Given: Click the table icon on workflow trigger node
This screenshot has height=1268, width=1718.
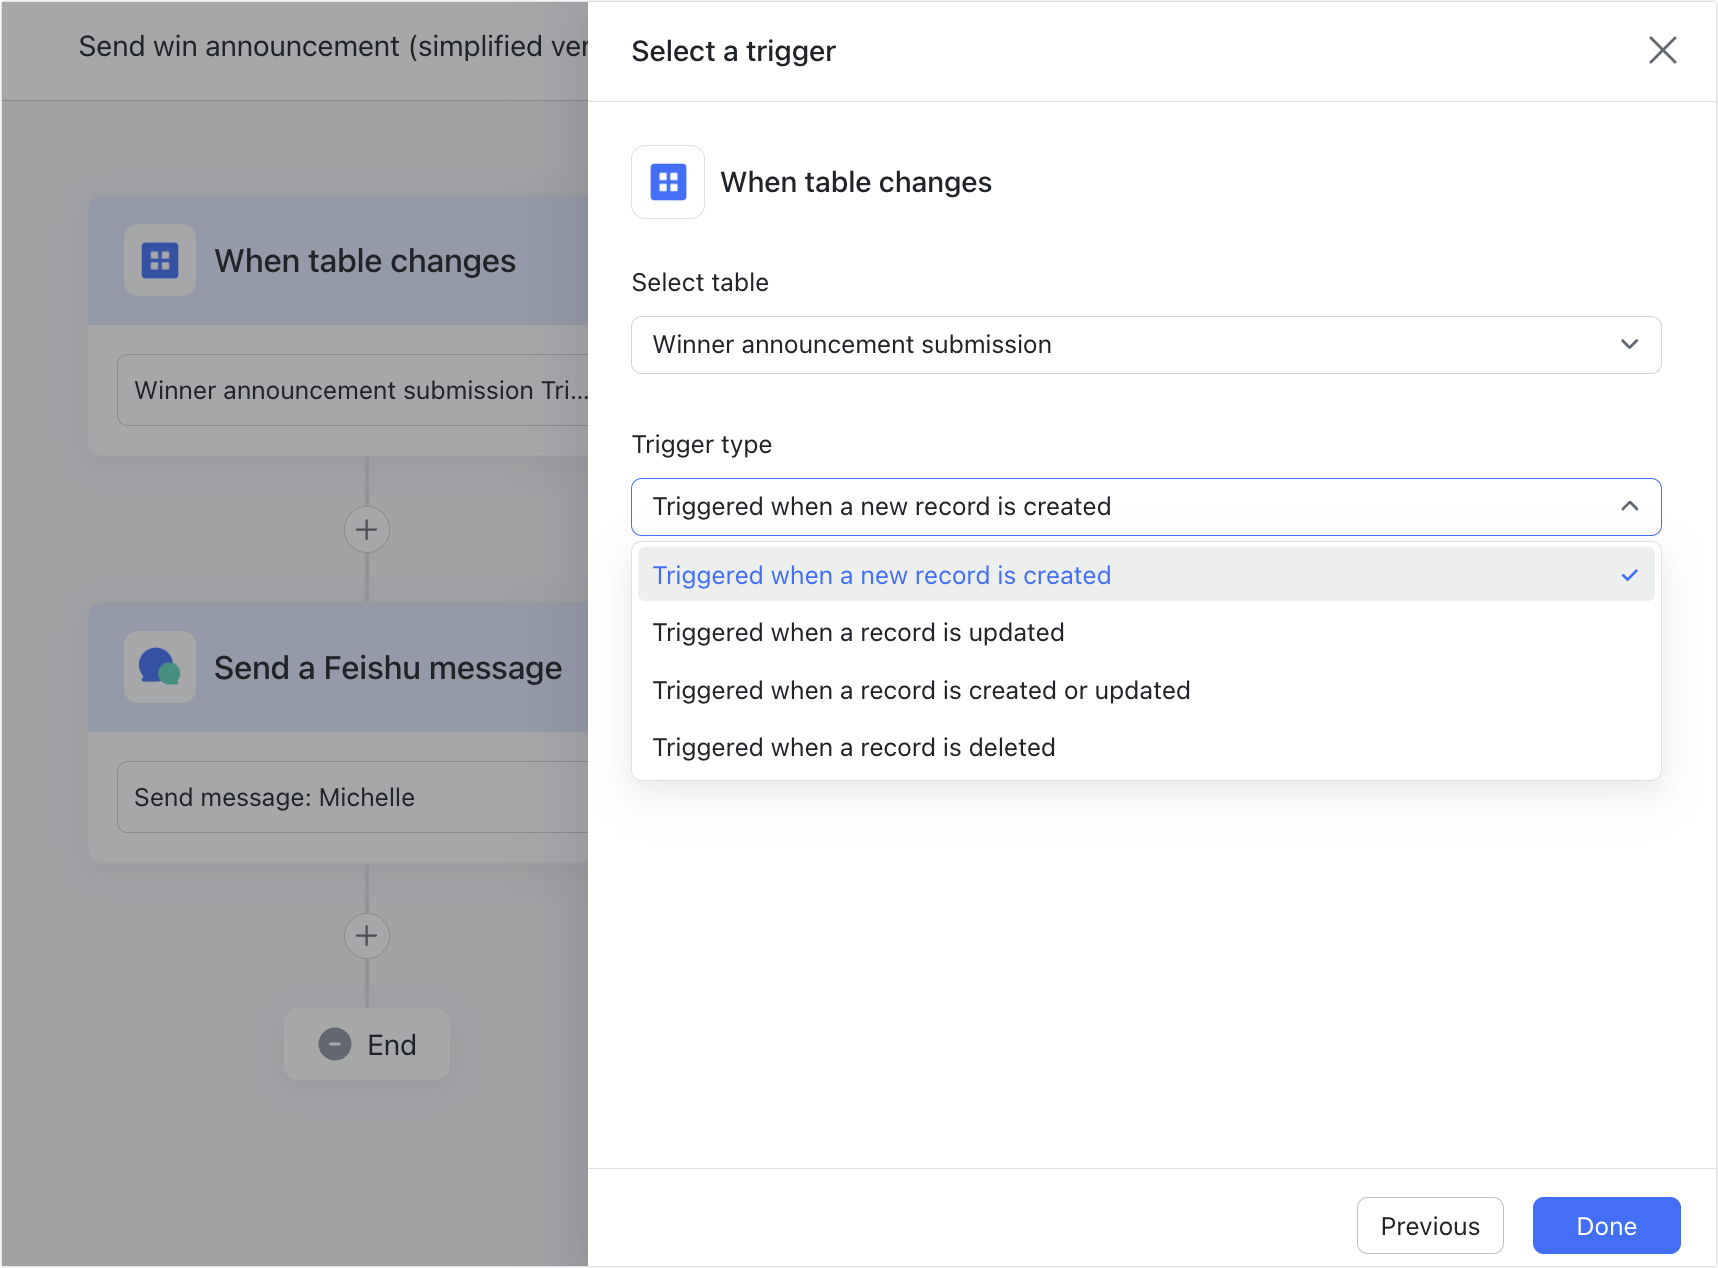Looking at the screenshot, I should tap(160, 261).
